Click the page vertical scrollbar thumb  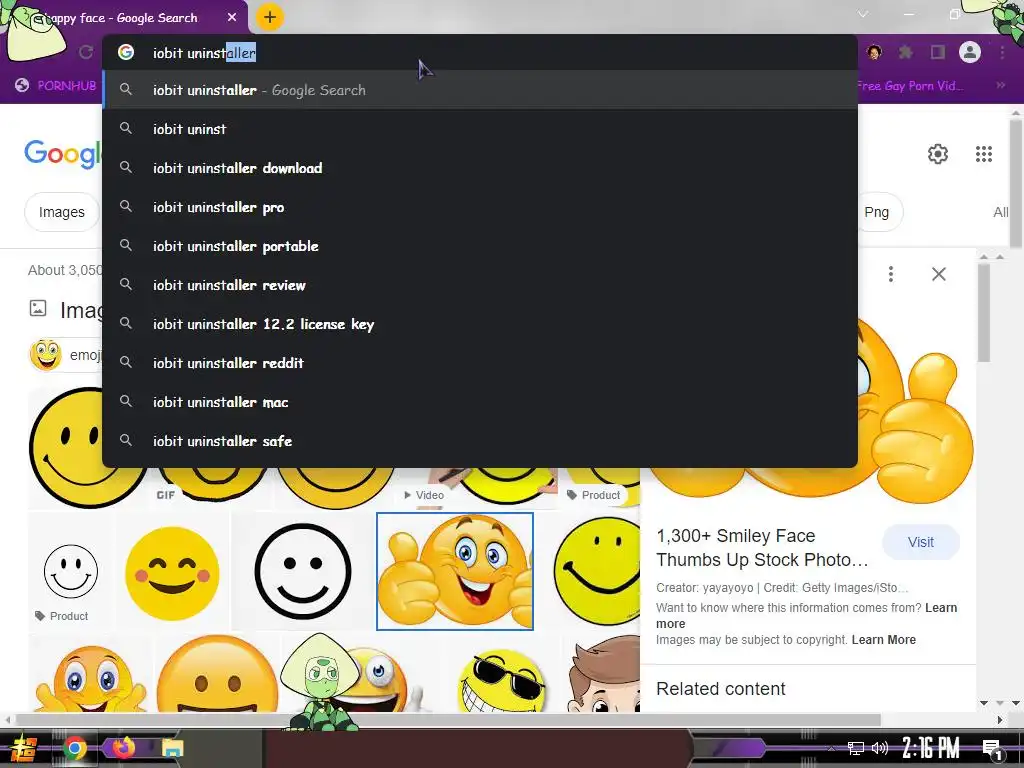pos(1016,183)
